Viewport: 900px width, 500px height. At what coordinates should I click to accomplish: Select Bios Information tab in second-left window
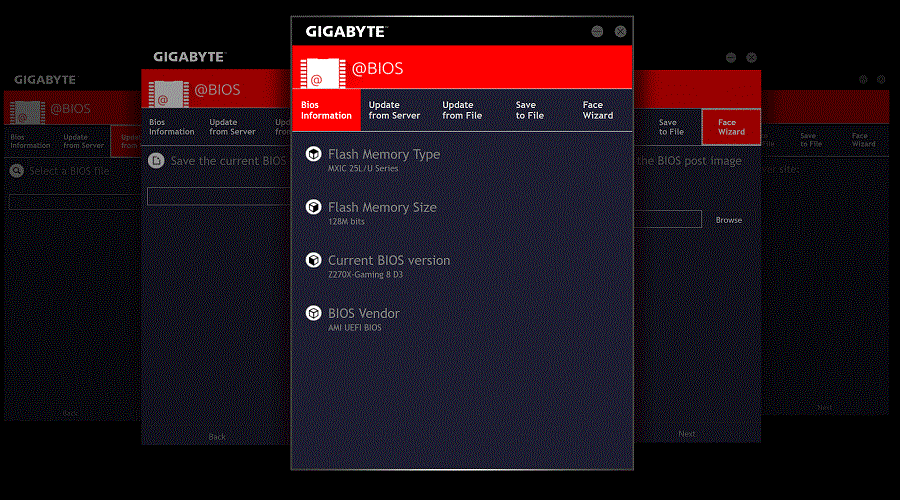[x=172, y=127]
